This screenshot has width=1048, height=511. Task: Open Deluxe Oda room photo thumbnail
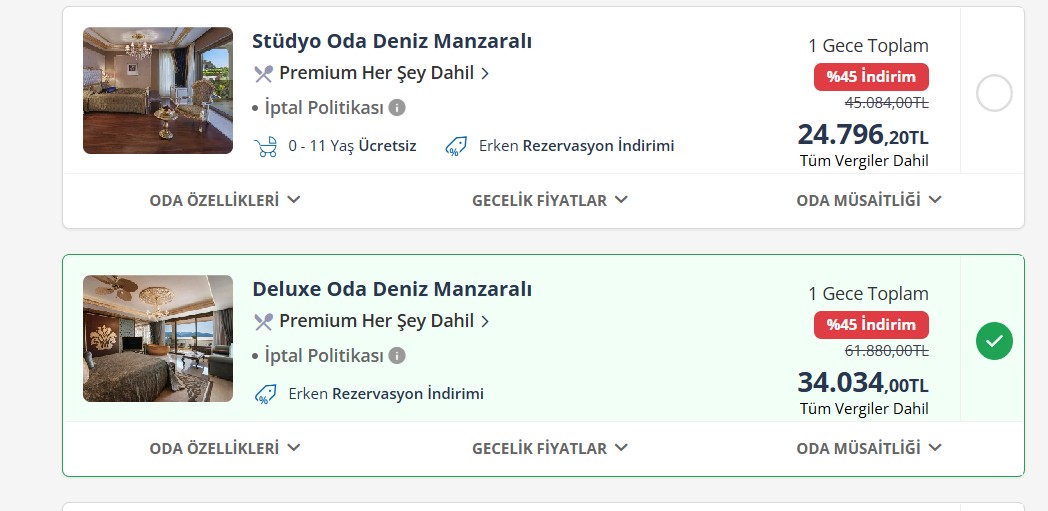click(158, 339)
